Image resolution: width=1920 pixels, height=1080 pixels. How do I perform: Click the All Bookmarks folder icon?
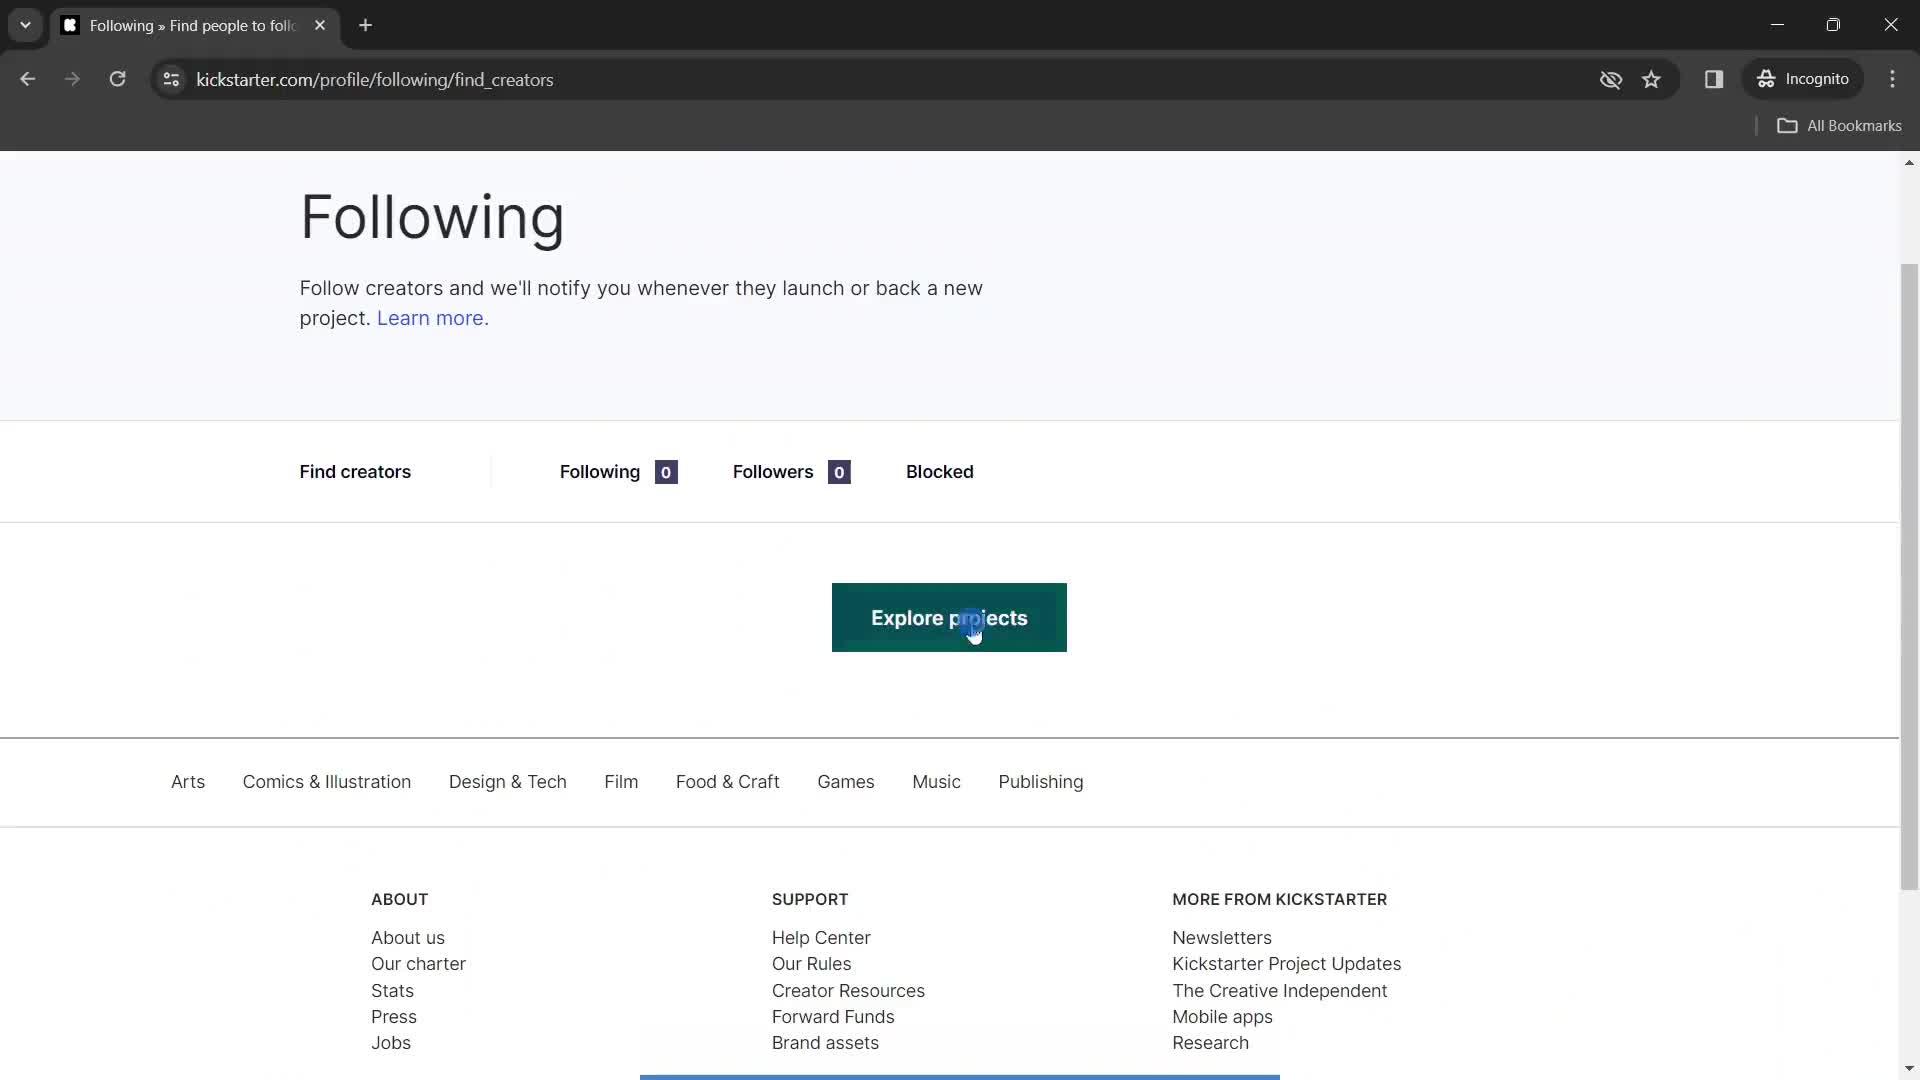(x=1787, y=125)
